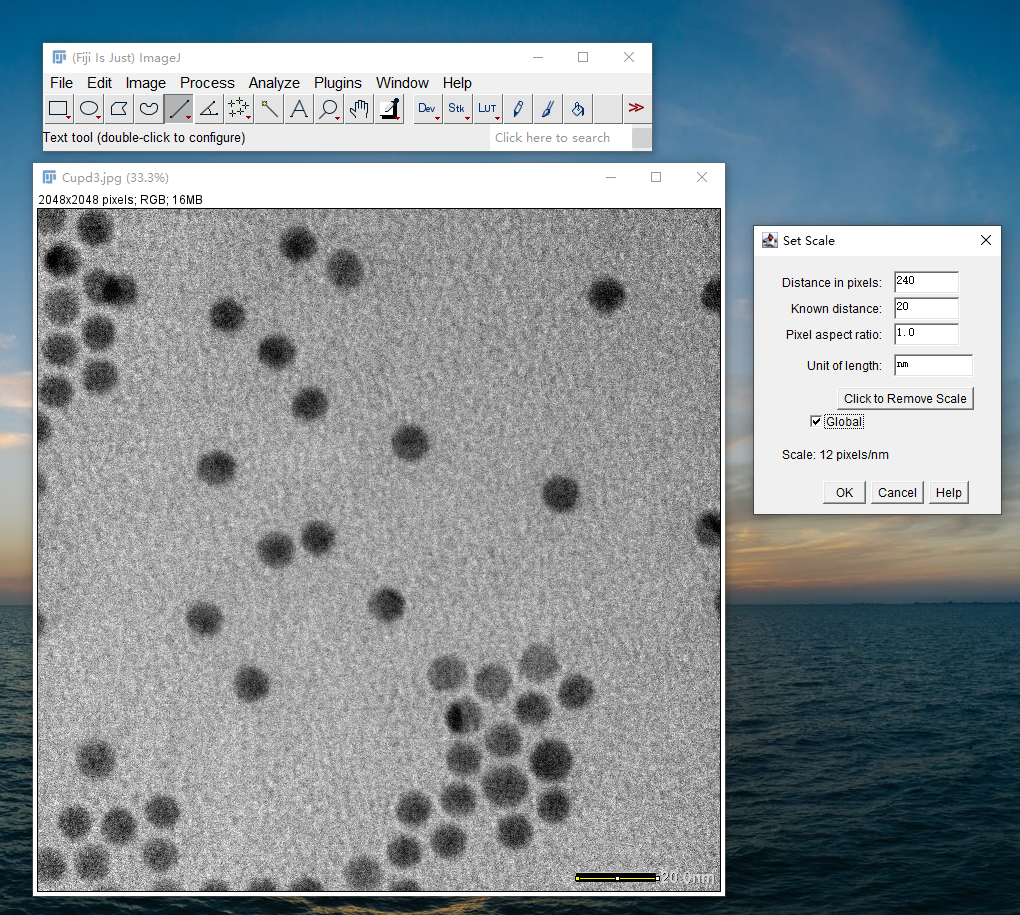Expand the LUT lookup tables menu
This screenshot has height=915, width=1020.
pos(487,108)
